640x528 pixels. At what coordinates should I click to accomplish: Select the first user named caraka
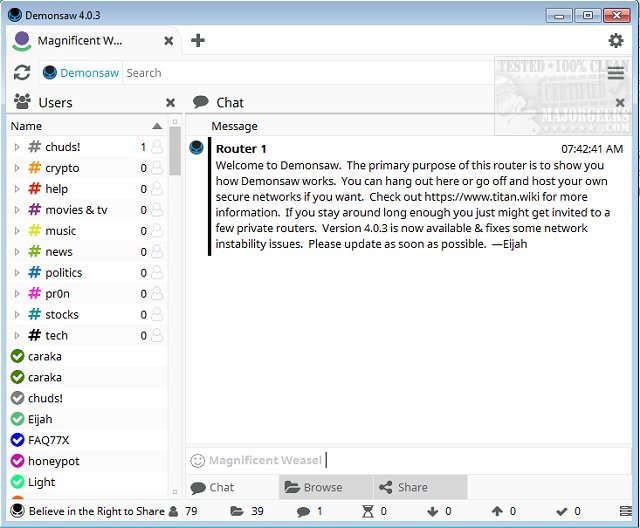(x=87, y=356)
